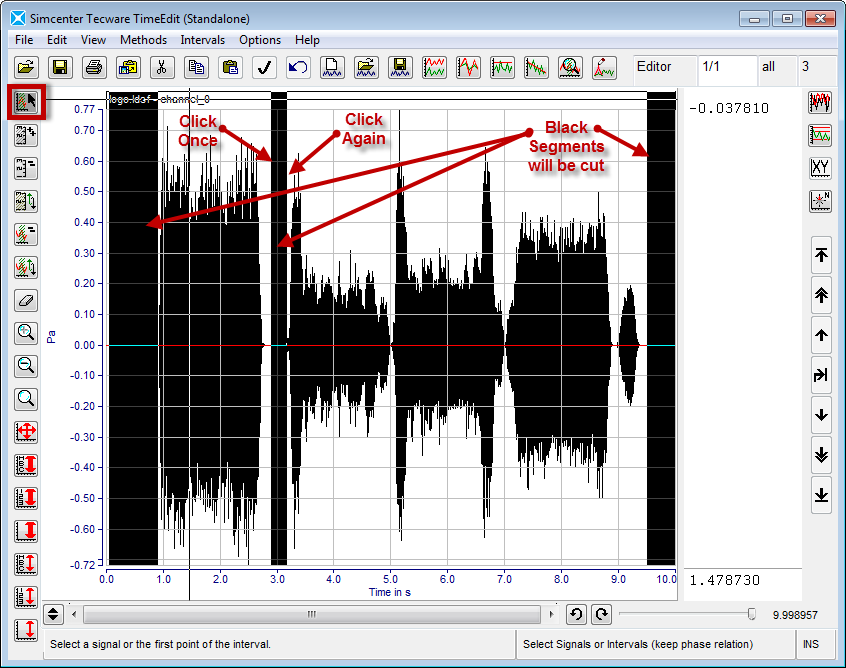Choose the add interval tool with plus
The image size is (846, 668).
click(x=26, y=135)
